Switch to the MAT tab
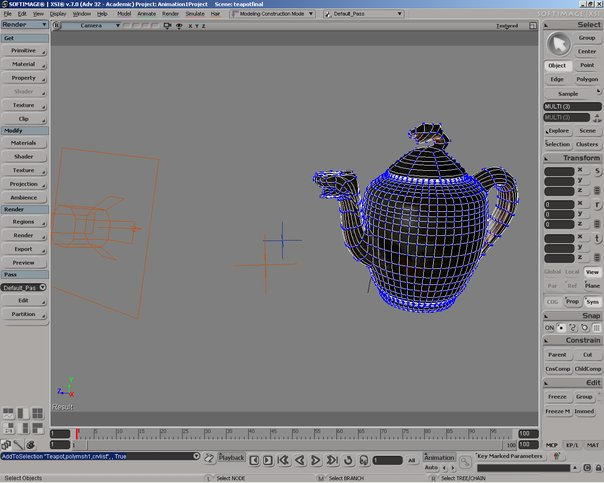Viewport: 604px width, 483px height. click(x=593, y=445)
